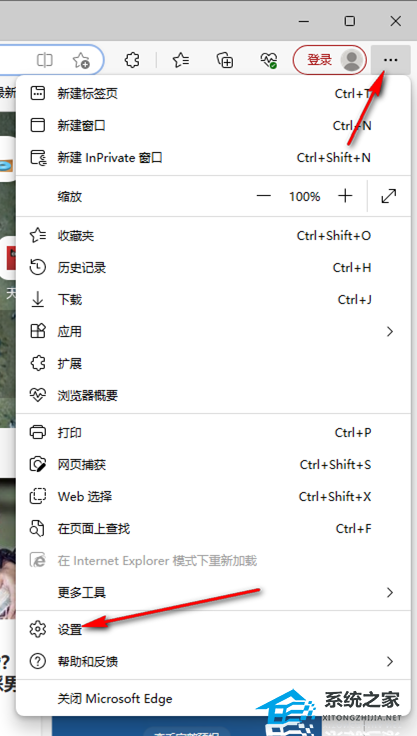Open the Extensions puzzle icon in toolbar

(132, 60)
